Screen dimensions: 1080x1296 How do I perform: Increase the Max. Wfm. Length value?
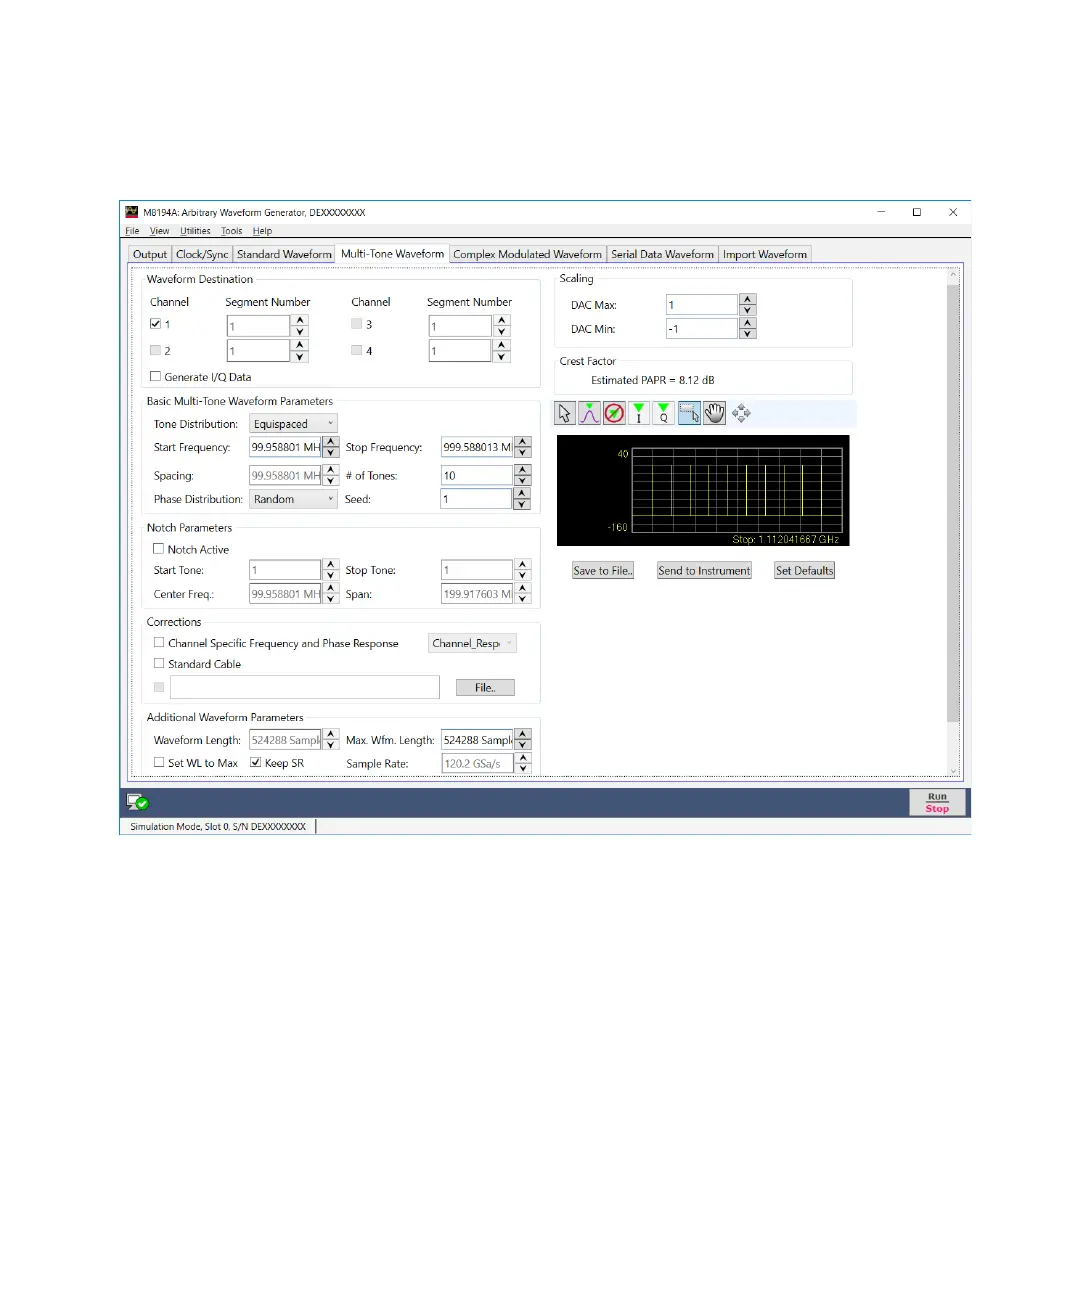click(x=522, y=735)
